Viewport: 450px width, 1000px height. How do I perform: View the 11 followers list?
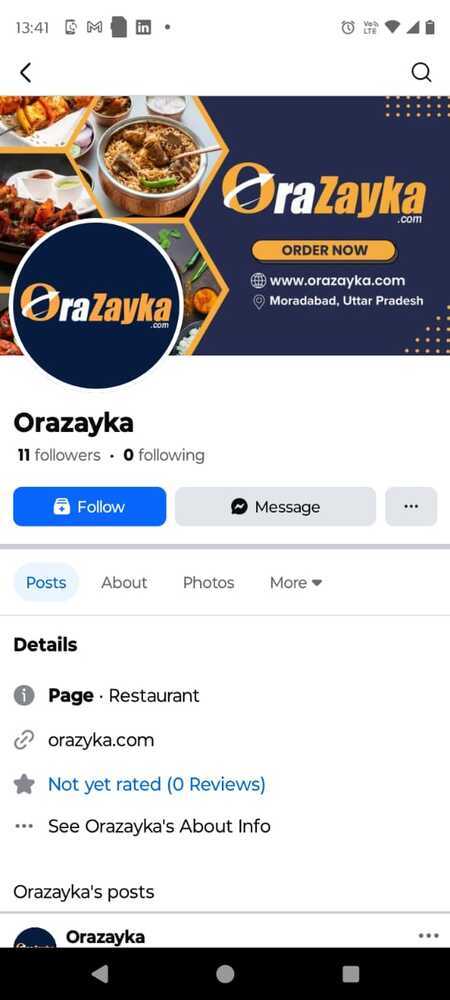pyautogui.click(x=59, y=455)
